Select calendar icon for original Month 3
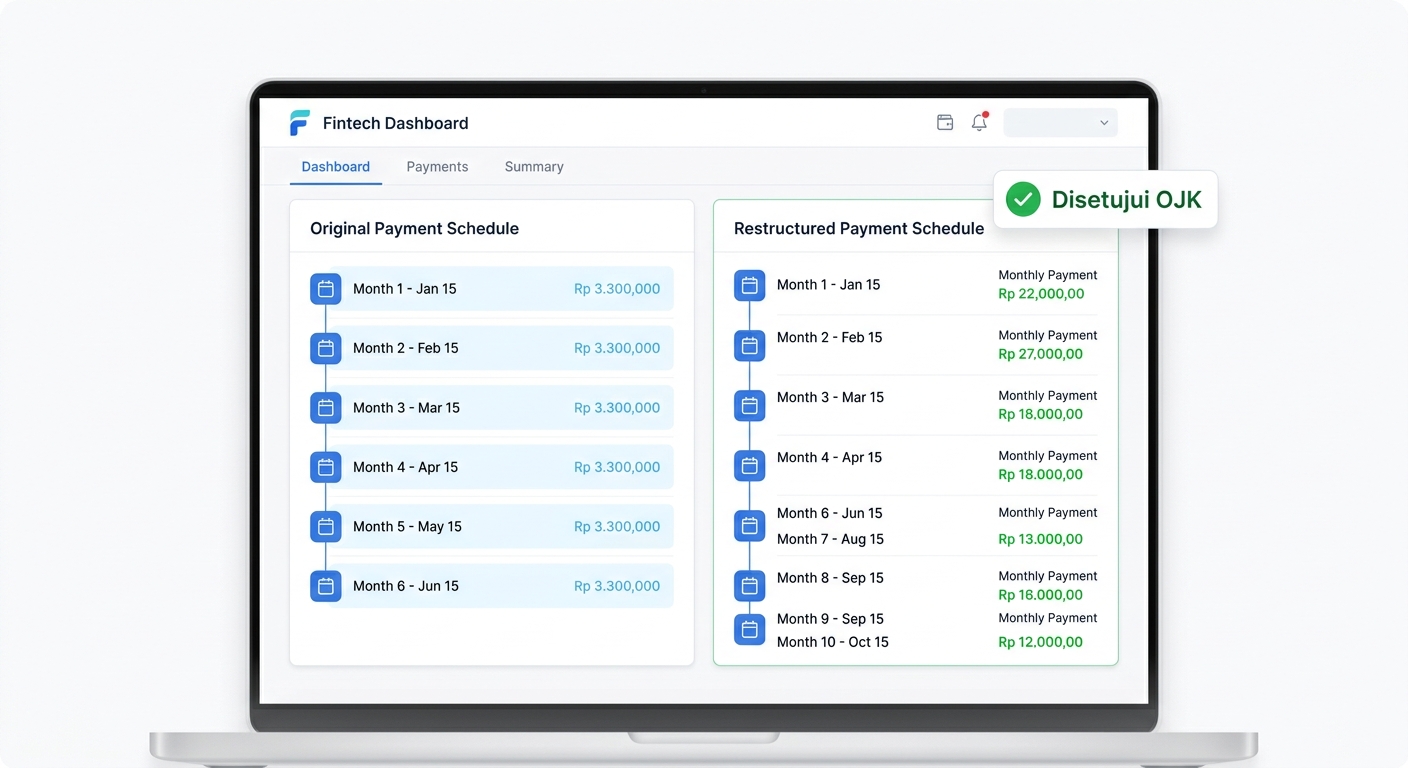 click(326, 408)
